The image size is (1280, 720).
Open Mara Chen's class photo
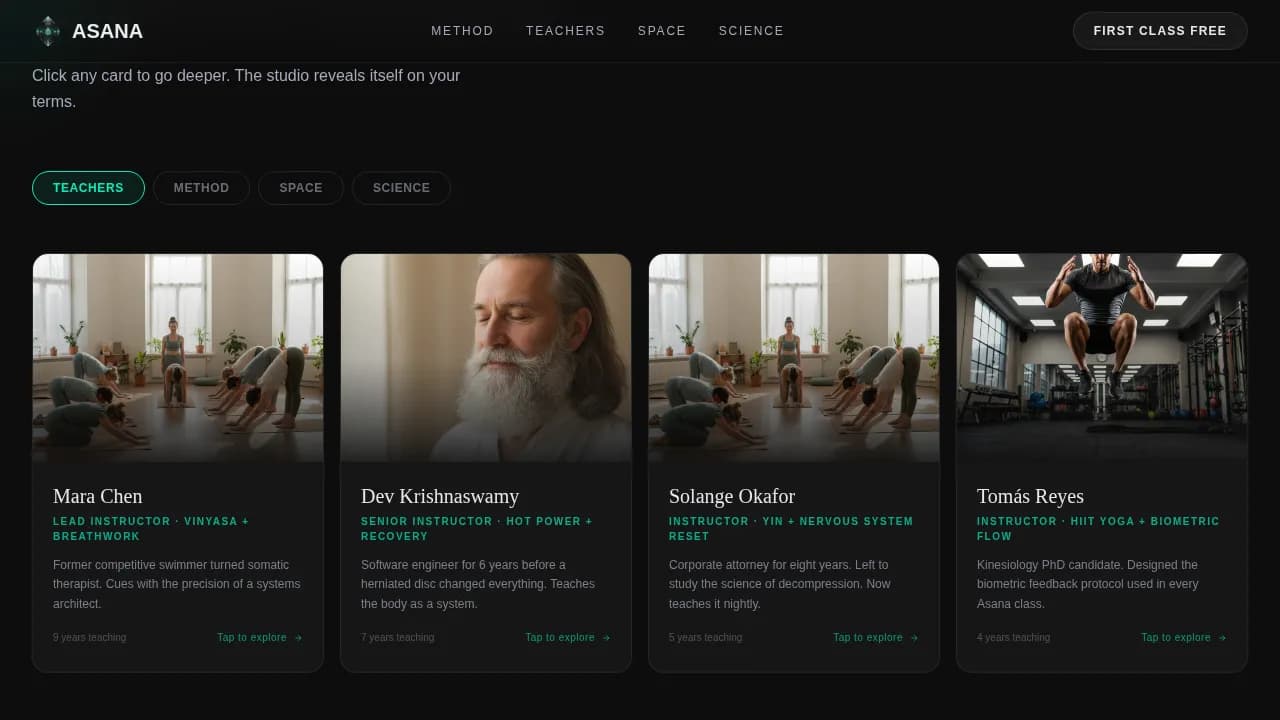178,358
